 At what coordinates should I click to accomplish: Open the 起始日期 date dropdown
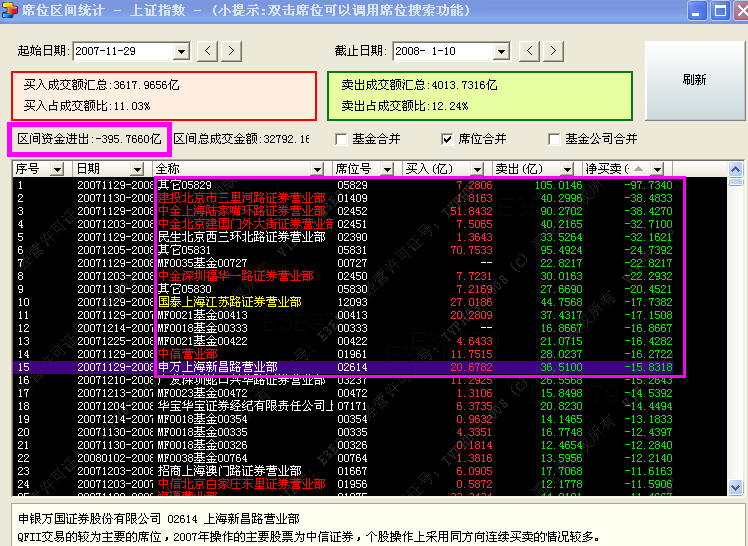[x=181, y=51]
